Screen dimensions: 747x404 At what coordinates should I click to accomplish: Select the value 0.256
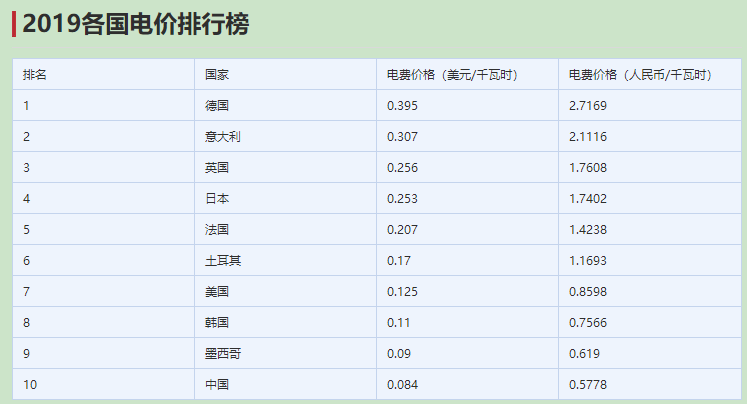pos(402,168)
